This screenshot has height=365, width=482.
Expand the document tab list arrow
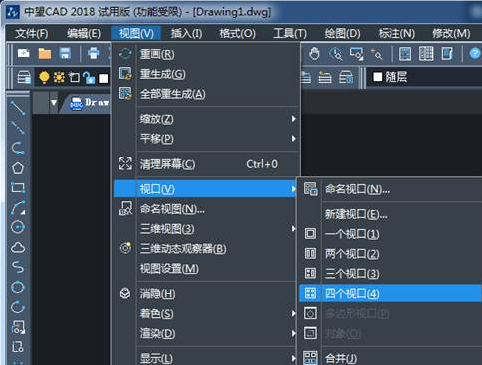[54, 103]
